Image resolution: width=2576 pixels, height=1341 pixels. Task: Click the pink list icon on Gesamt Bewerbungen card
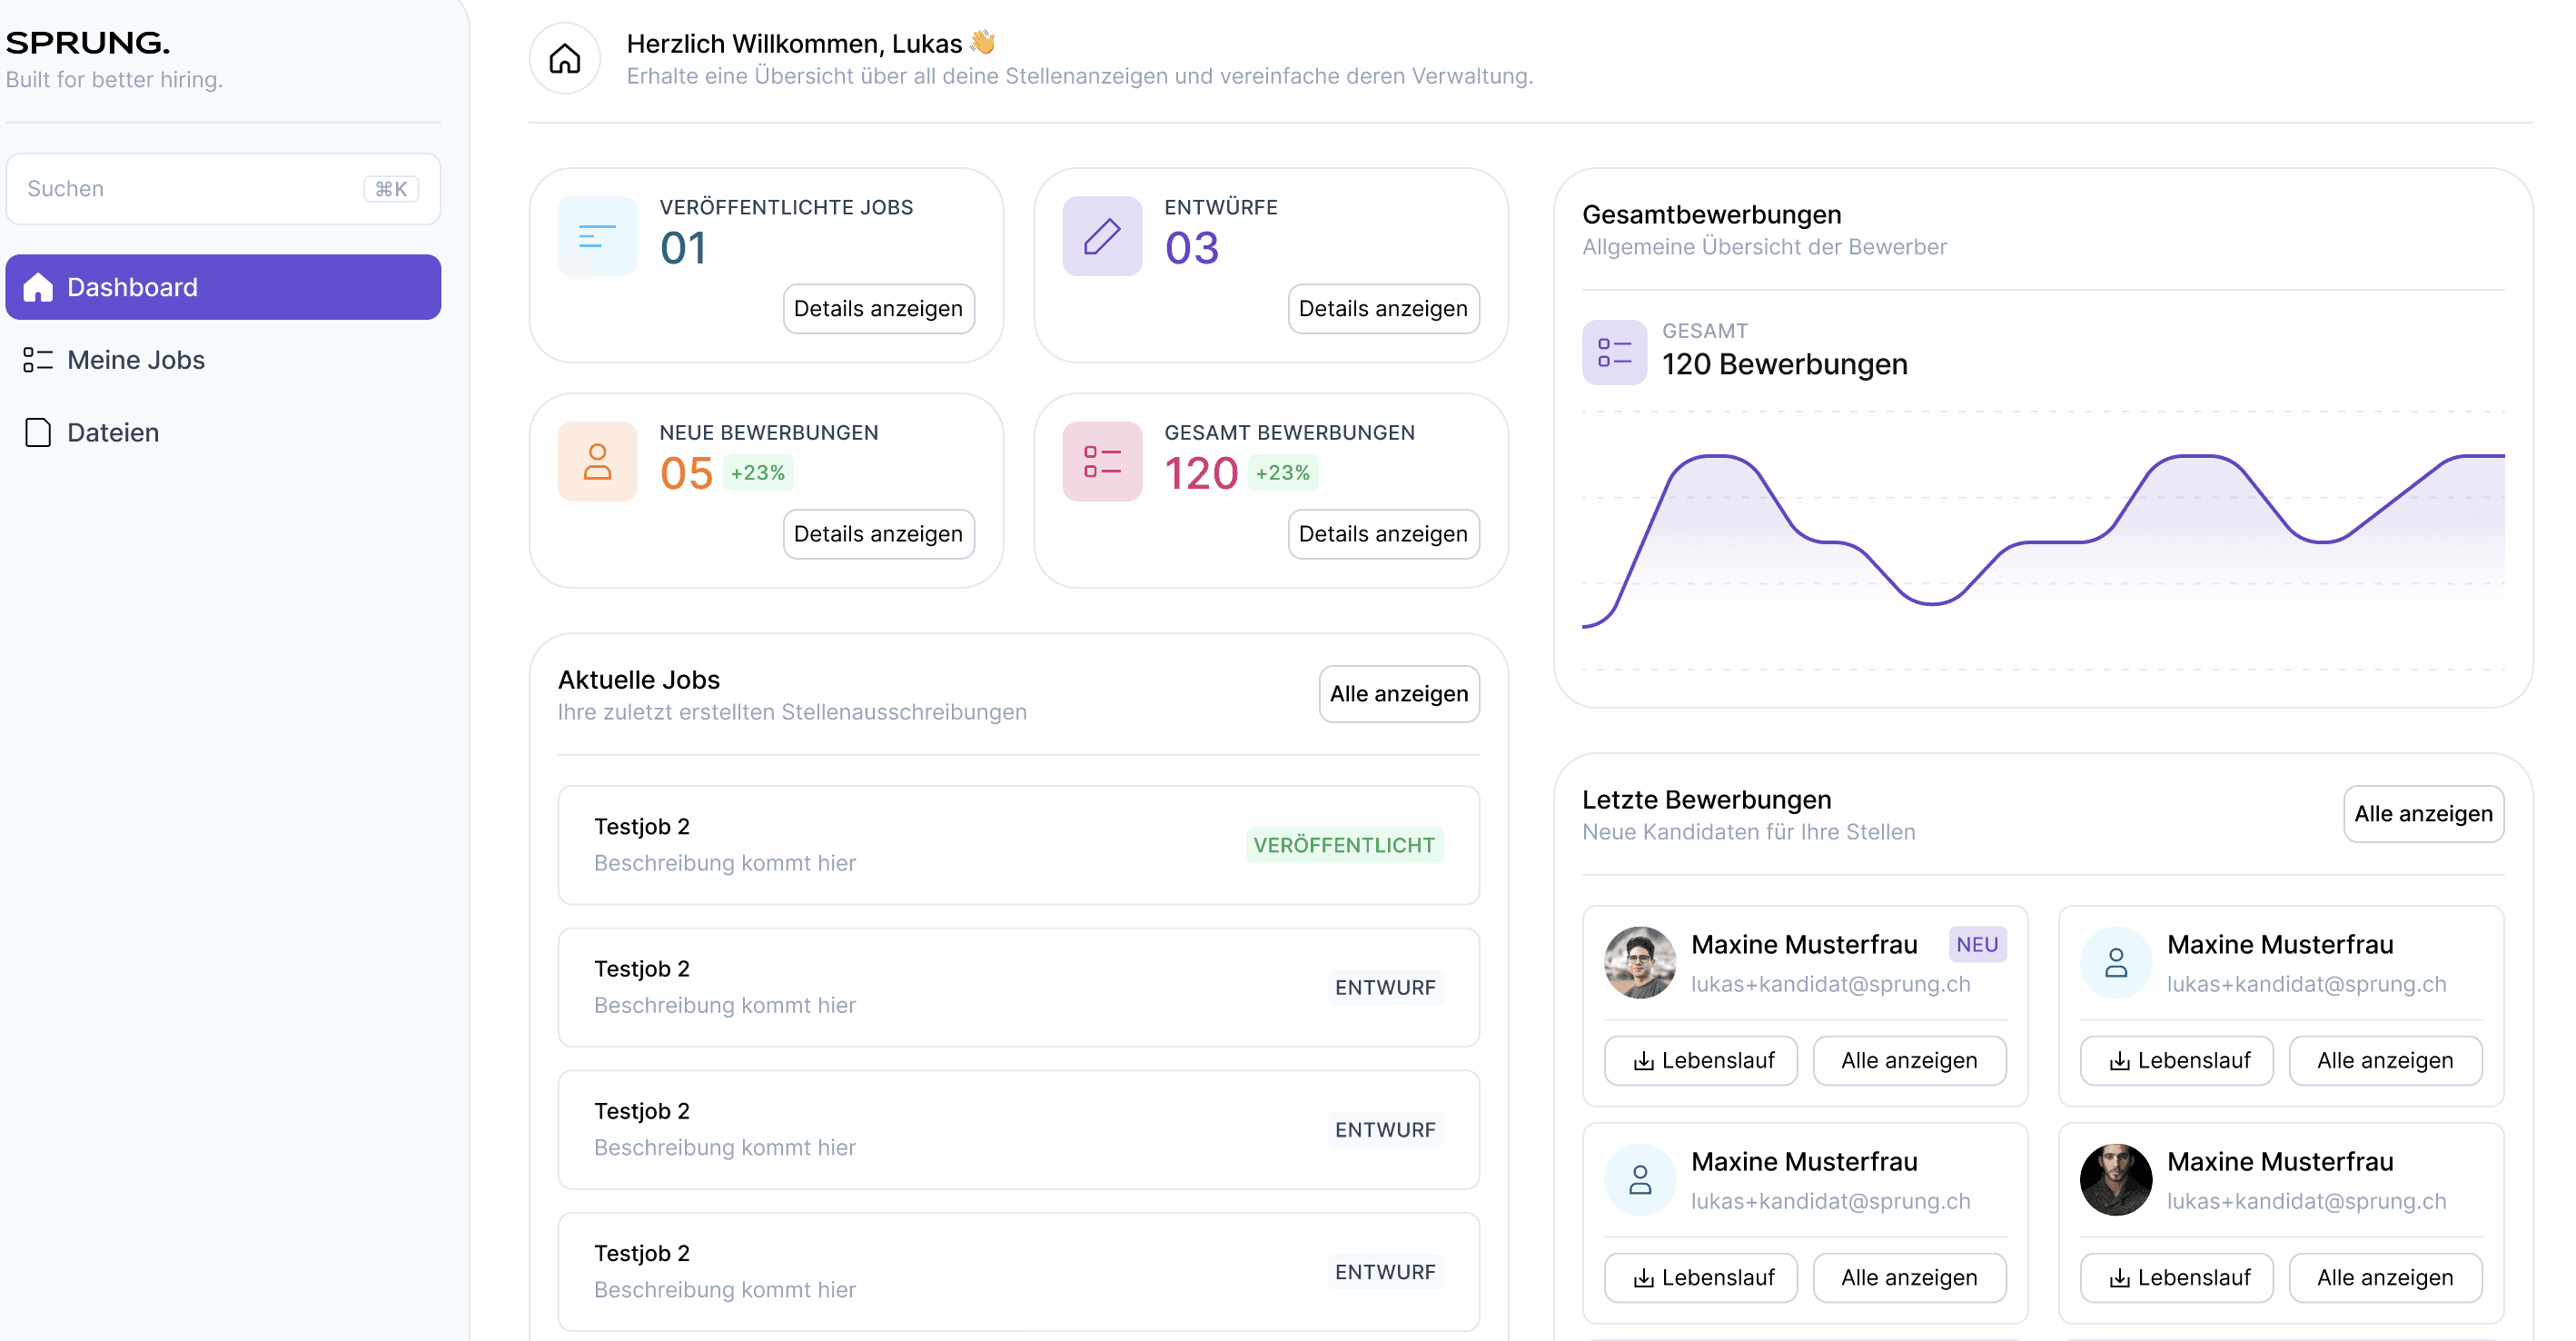1101,462
